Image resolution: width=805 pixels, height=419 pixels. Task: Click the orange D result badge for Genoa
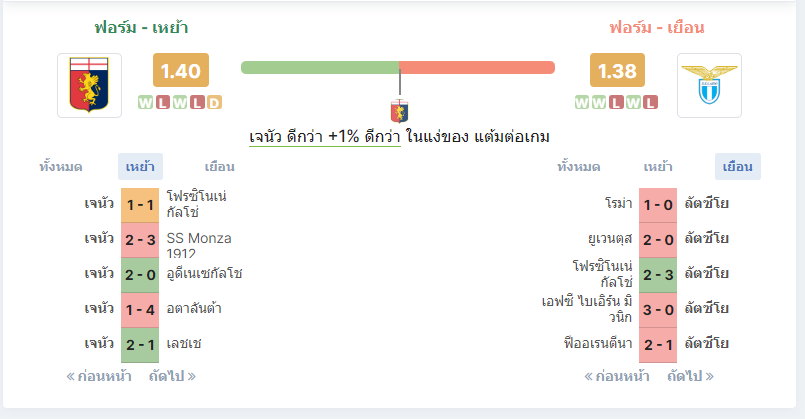pos(215,103)
